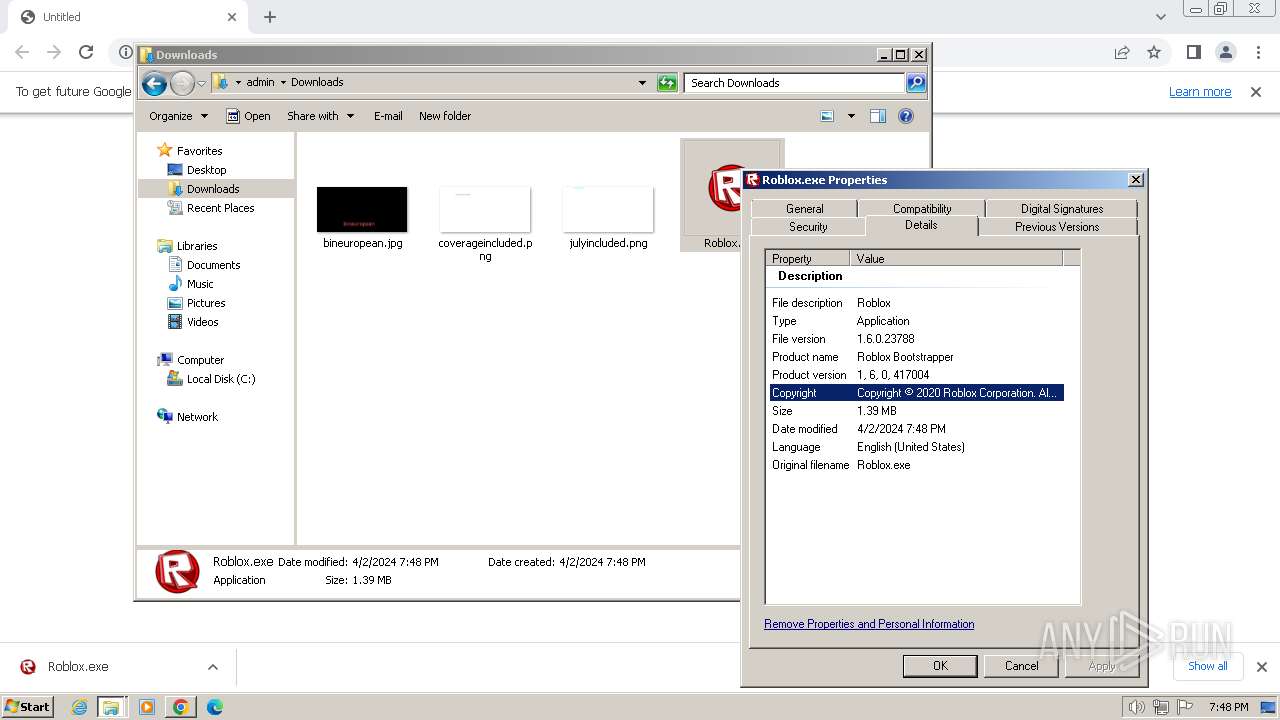
Task: Open the bineuropean.jpg thumbnail
Action: [x=362, y=209]
